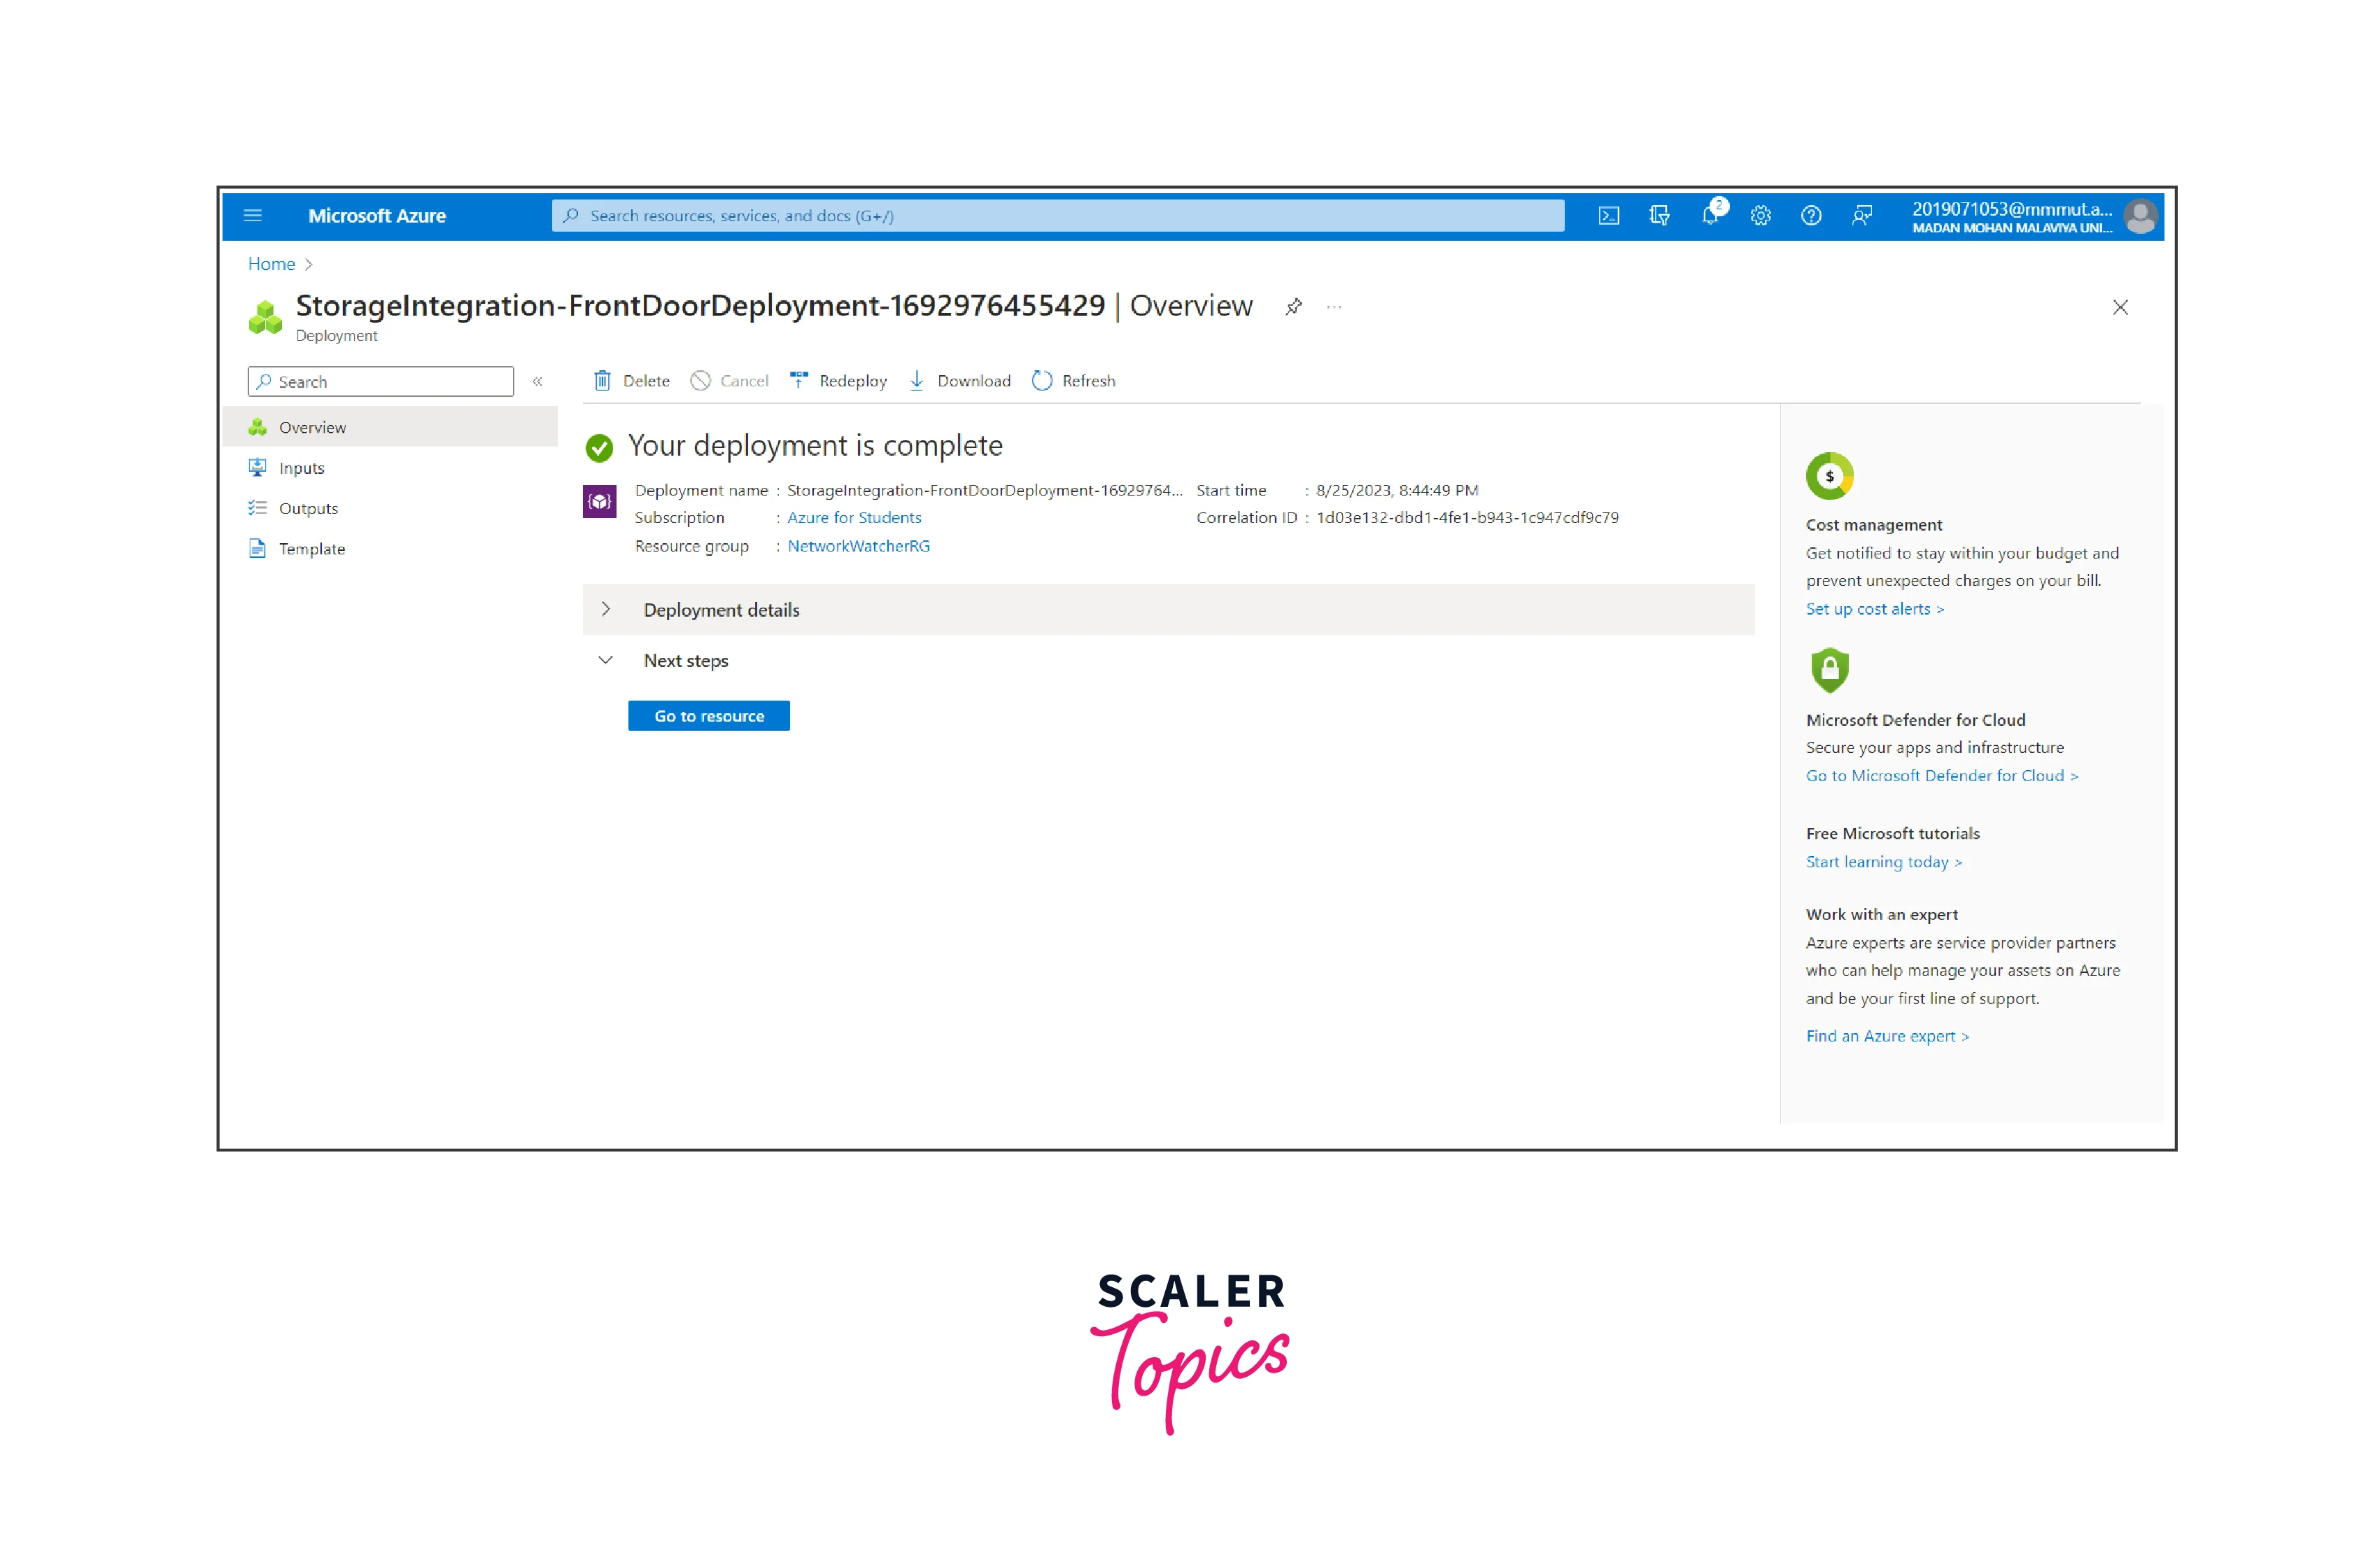Viewport: 2380px width, 1563px height.
Task: Open Cloud Shell from the top bar
Action: pyautogui.click(x=1608, y=216)
